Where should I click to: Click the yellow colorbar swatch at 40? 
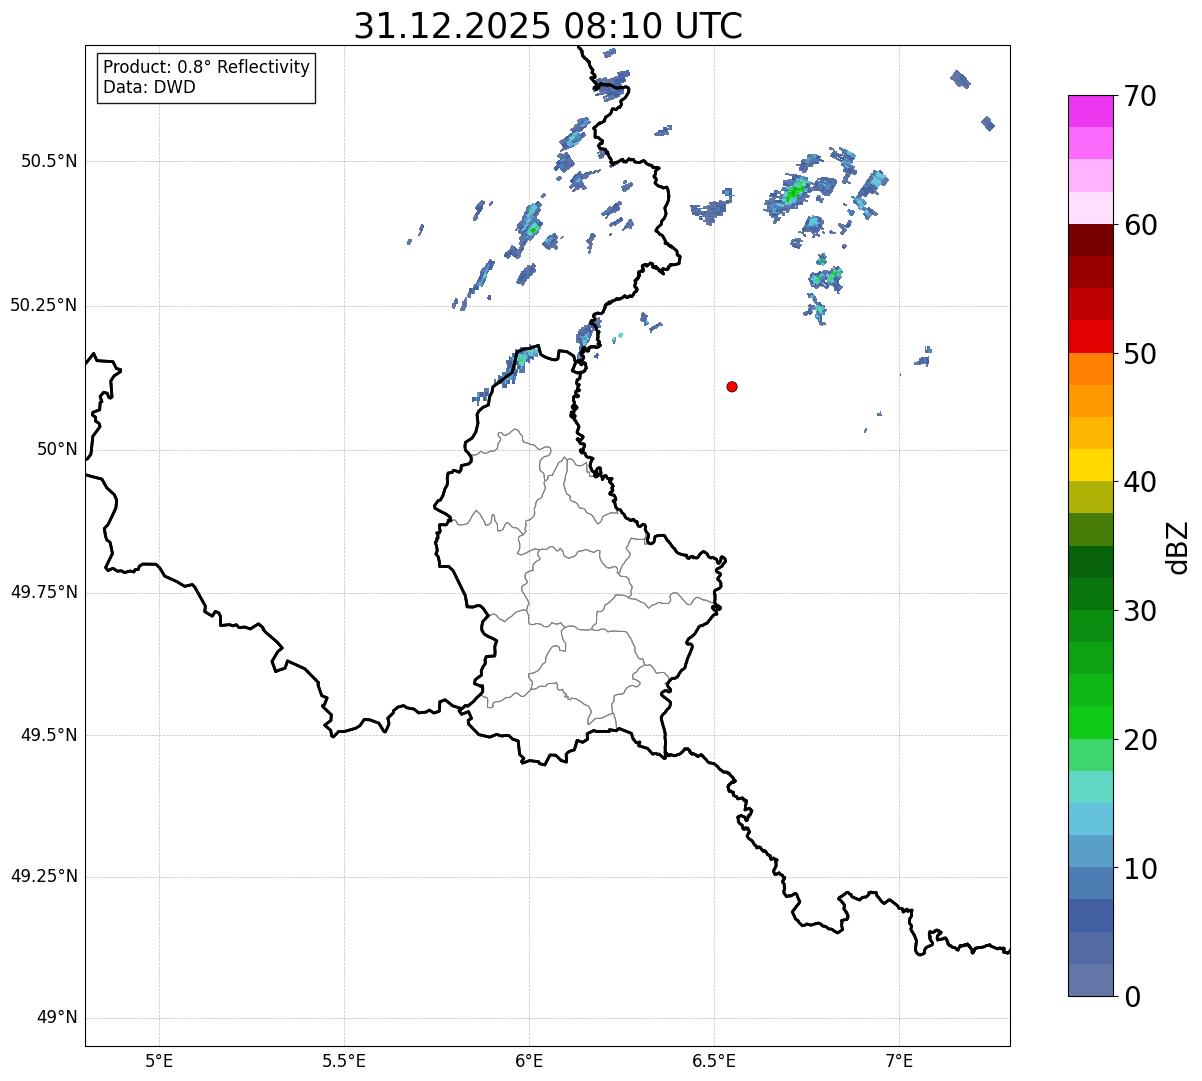[1091, 466]
